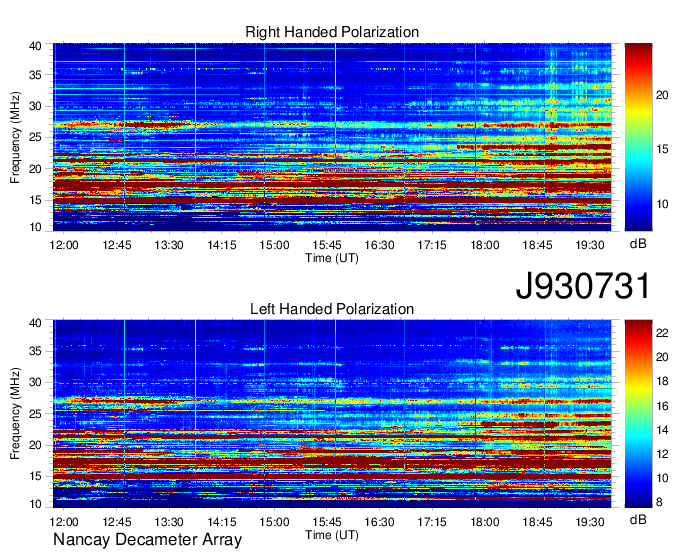Click the 15:00 time tick of the Right Handed plot
The image size is (680, 552).
[275, 245]
